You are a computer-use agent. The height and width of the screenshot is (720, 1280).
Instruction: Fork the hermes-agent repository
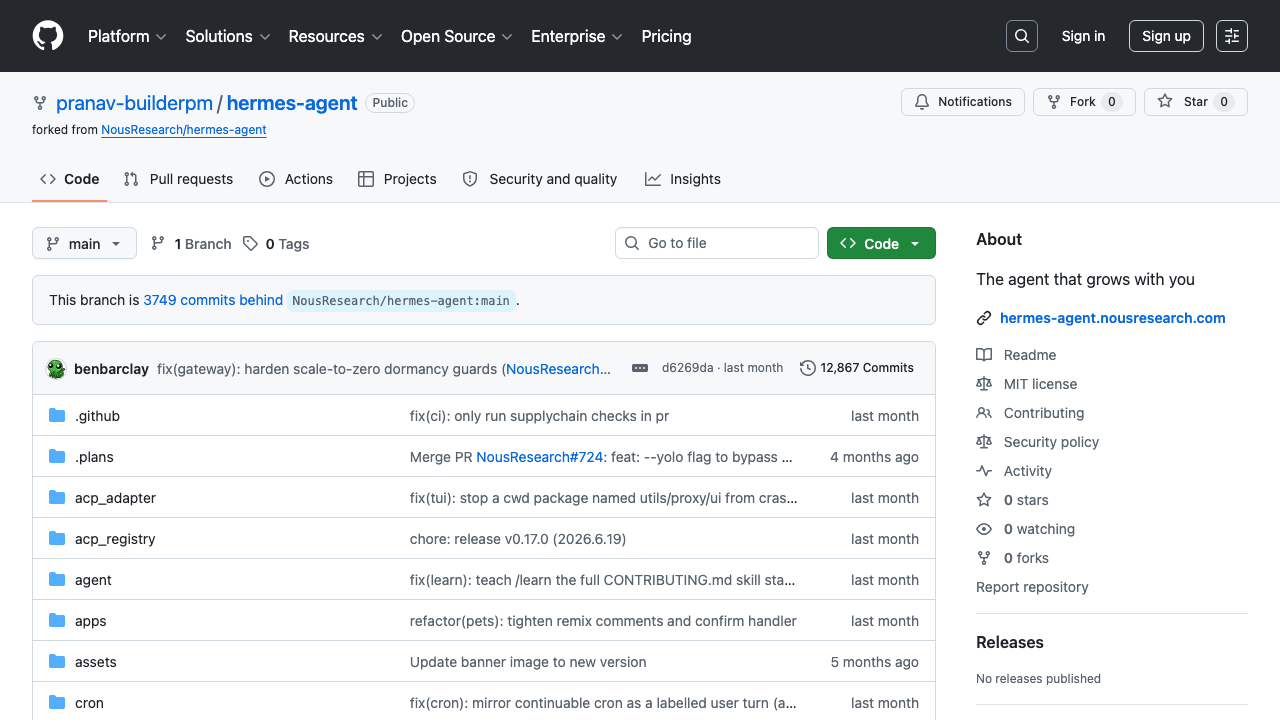(1084, 102)
